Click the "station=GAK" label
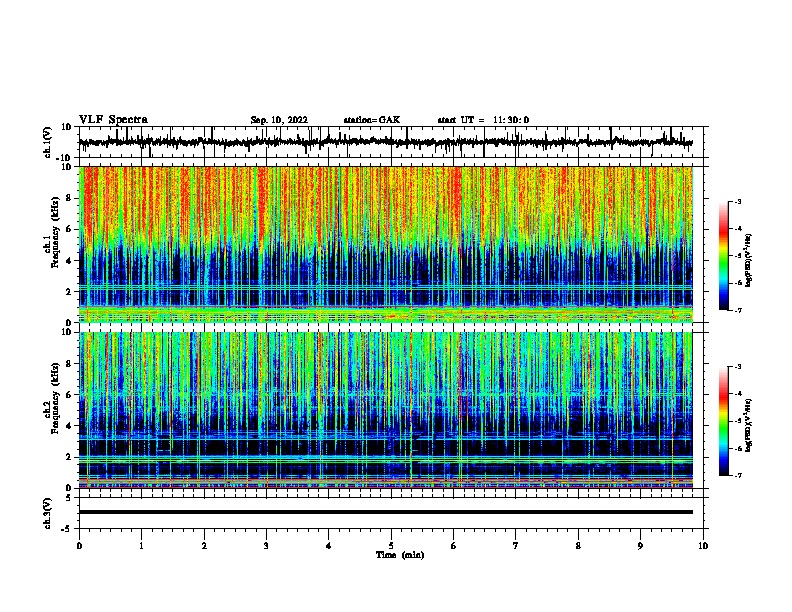792x612 pixels. pos(372,120)
